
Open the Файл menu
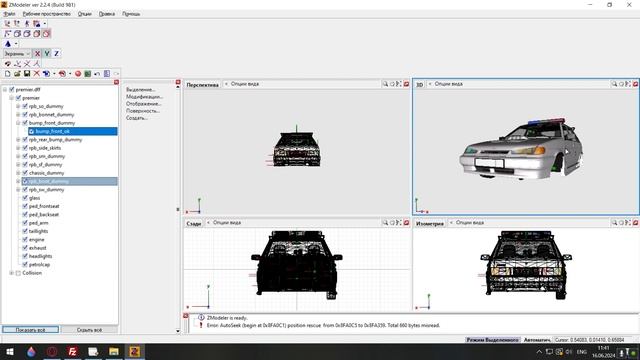click(9, 14)
